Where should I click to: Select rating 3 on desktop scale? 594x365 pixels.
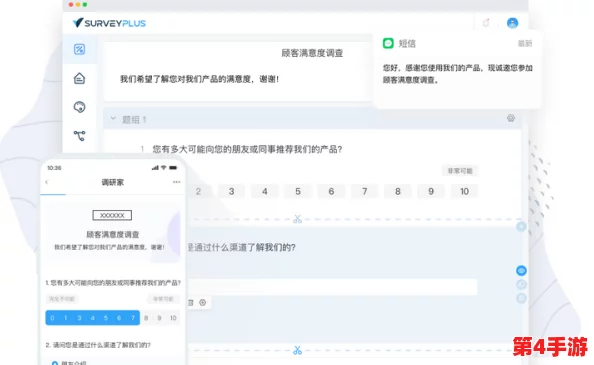point(231,192)
